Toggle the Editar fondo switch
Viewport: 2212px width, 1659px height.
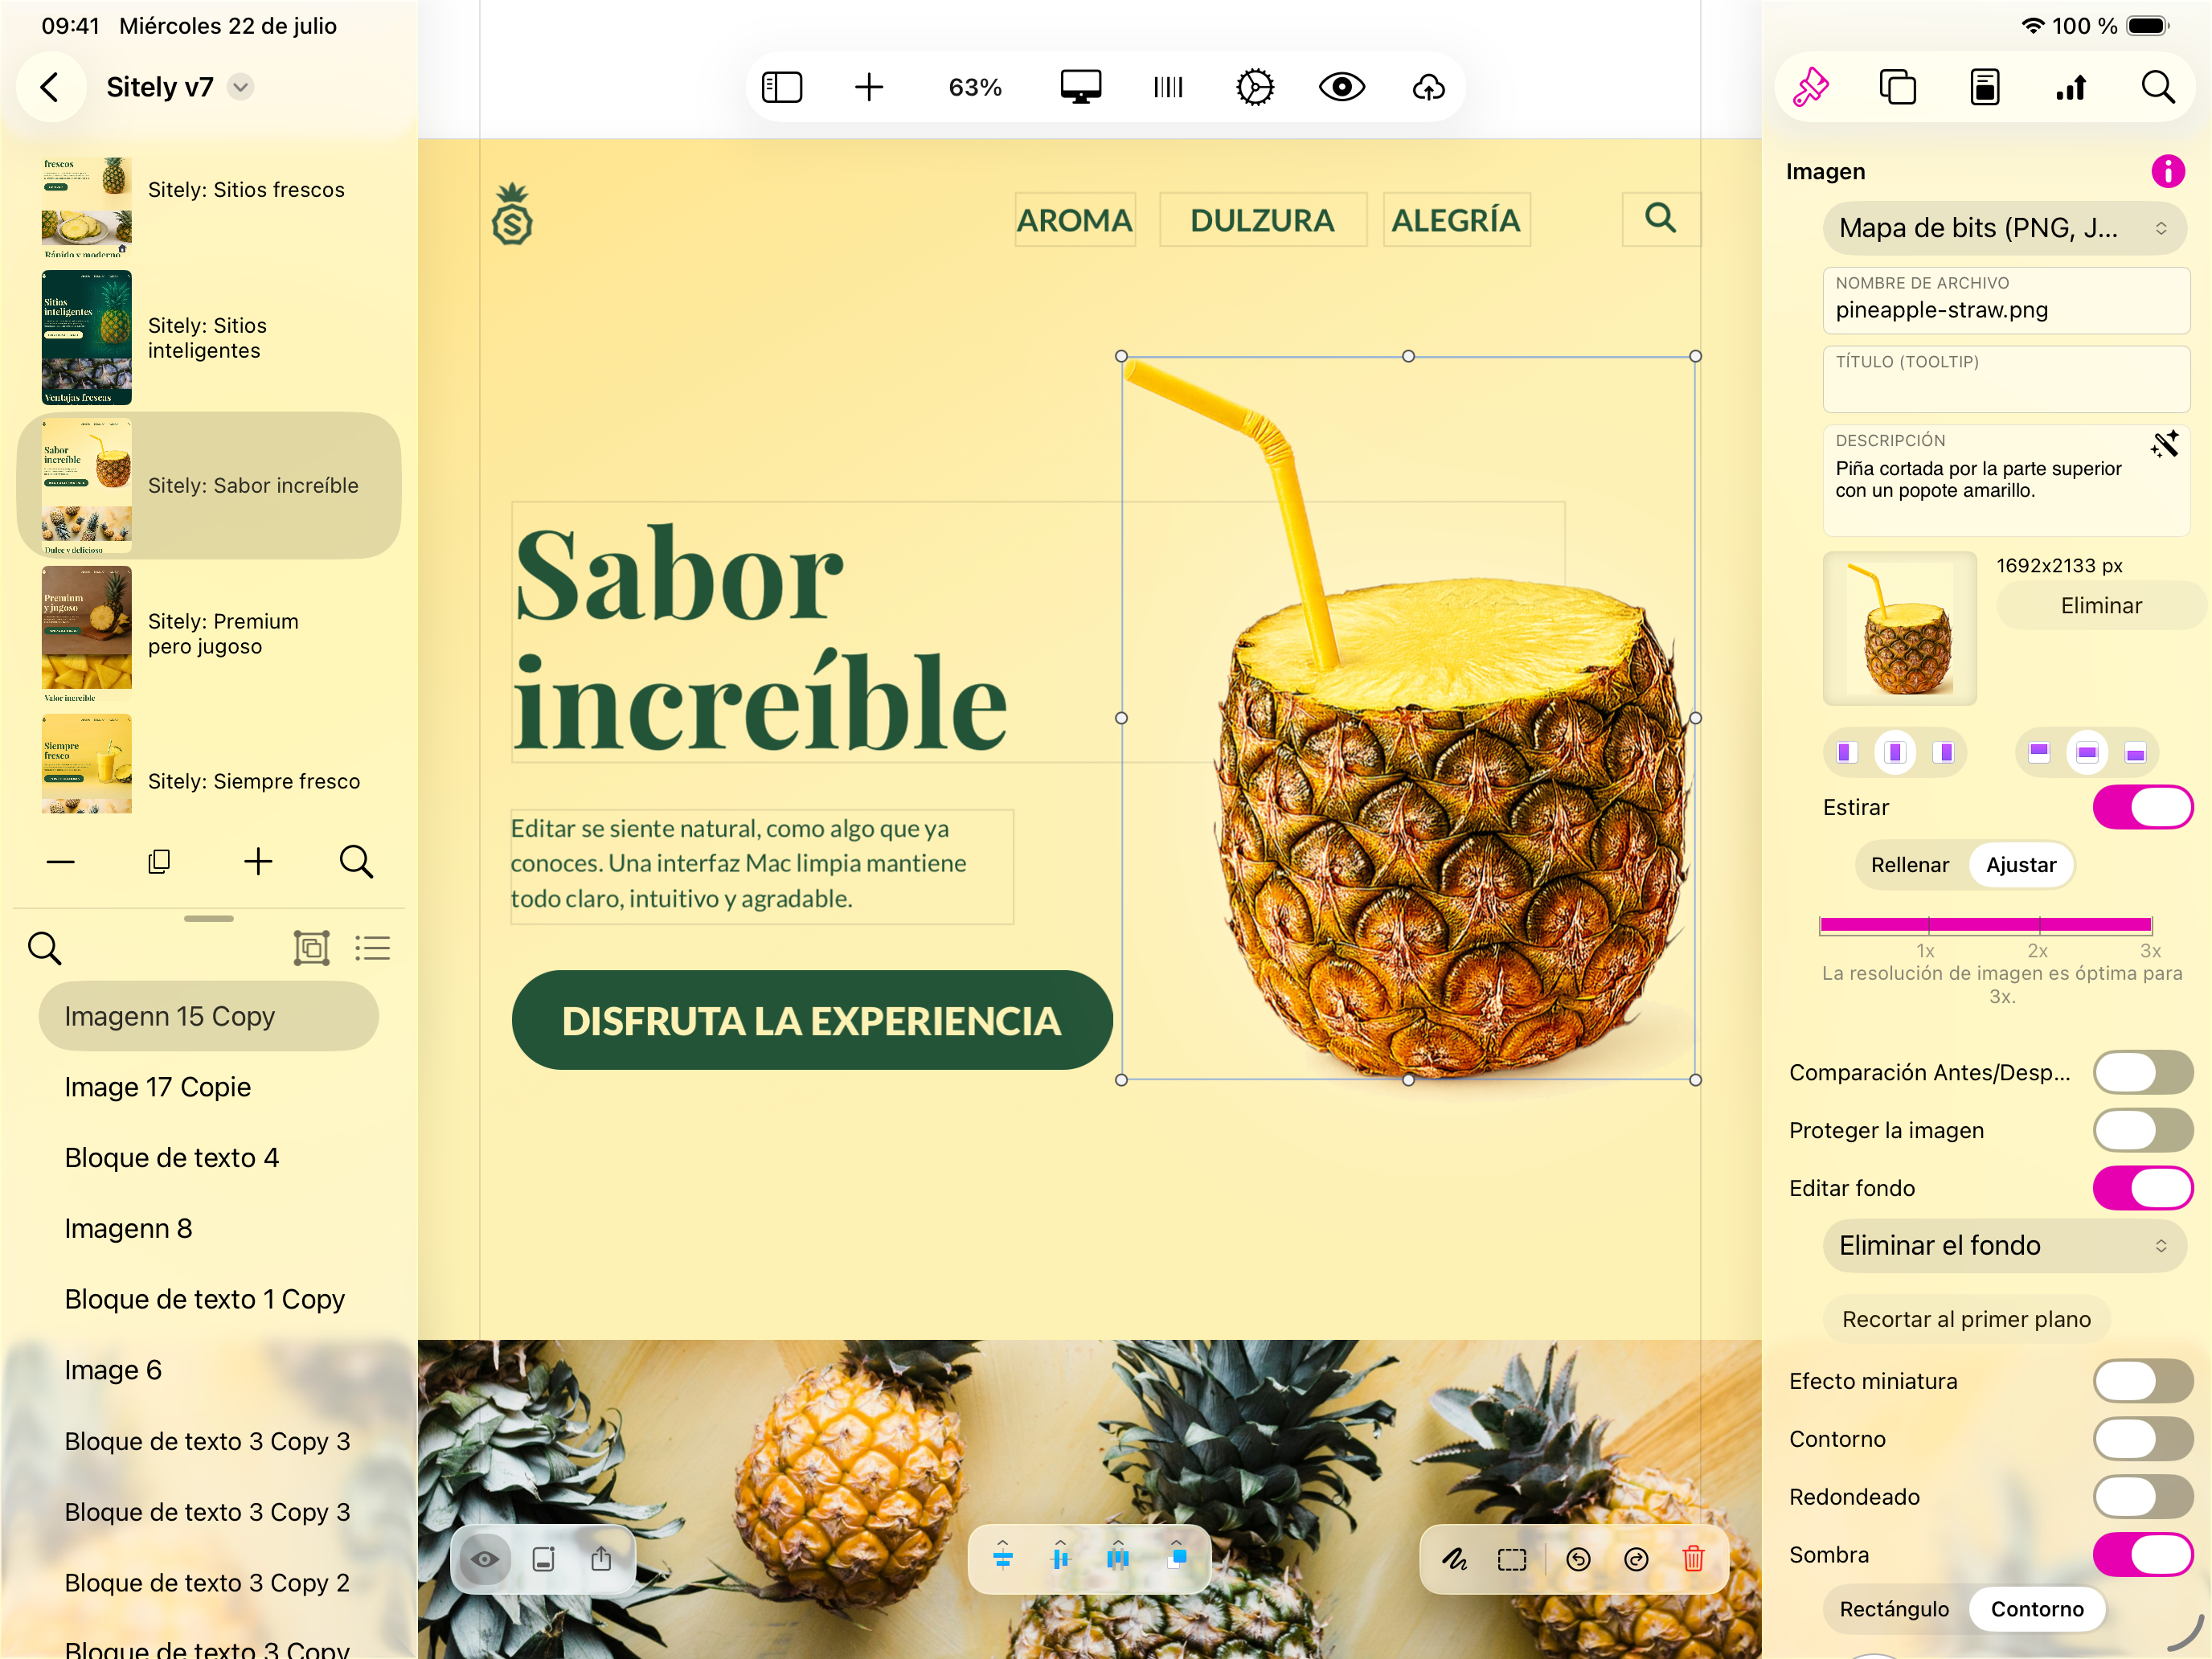(x=2142, y=1188)
